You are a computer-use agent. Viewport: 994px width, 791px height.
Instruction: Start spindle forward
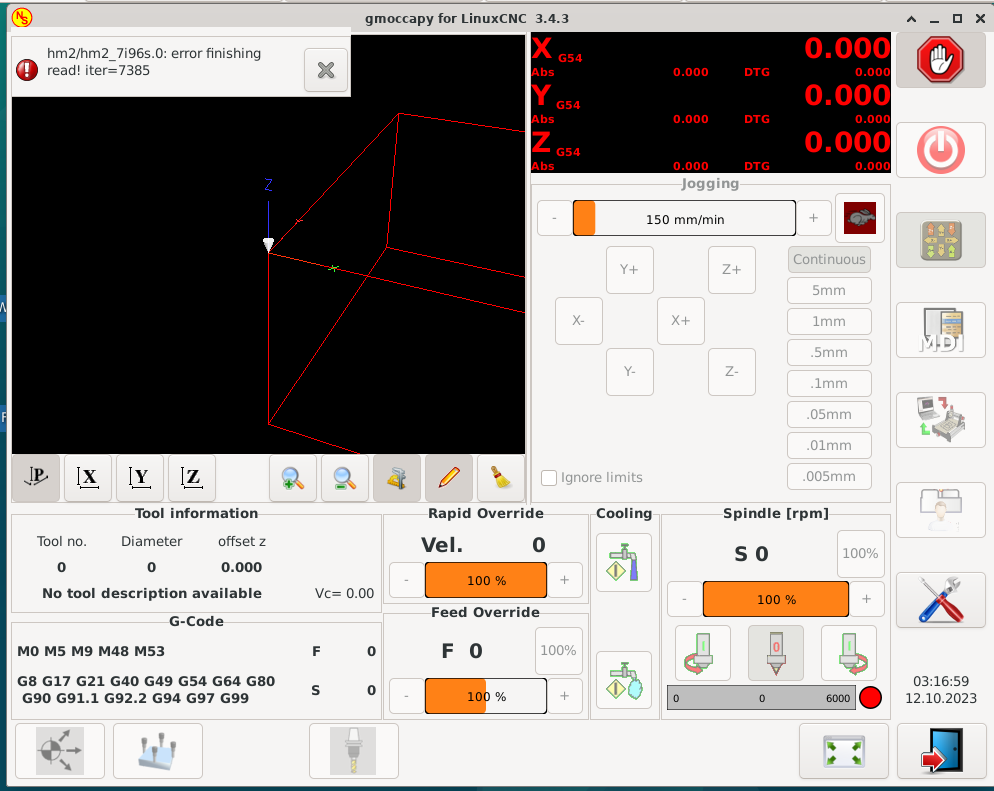[849, 653]
